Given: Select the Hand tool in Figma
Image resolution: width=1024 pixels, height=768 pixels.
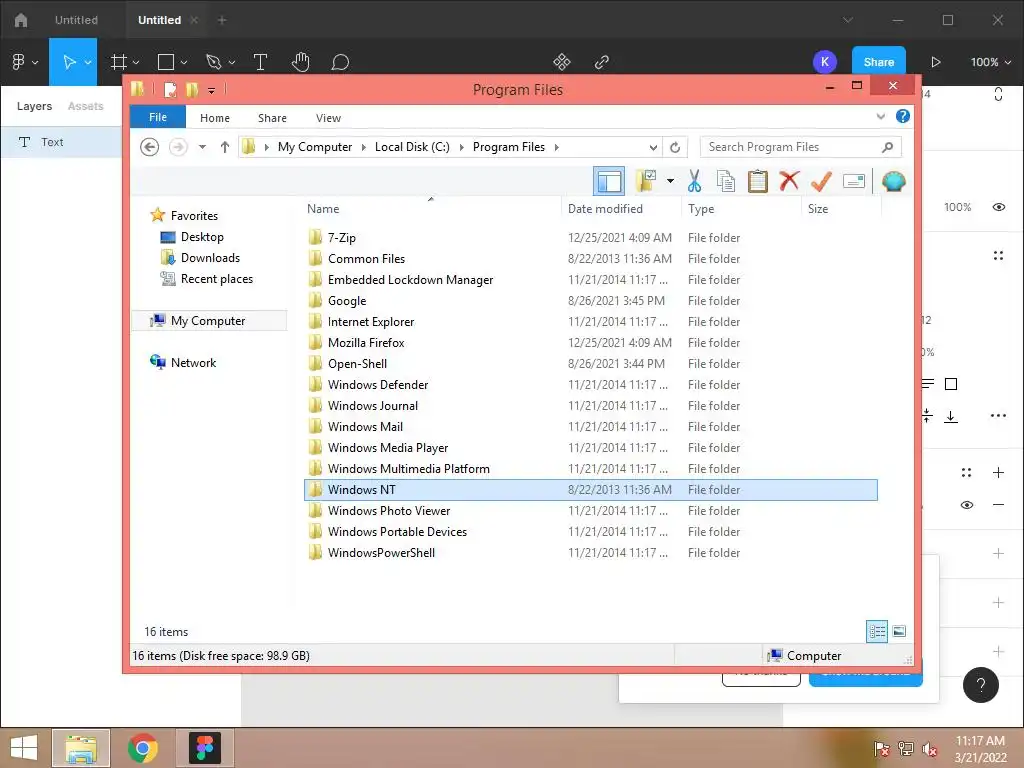Looking at the screenshot, I should 300,62.
